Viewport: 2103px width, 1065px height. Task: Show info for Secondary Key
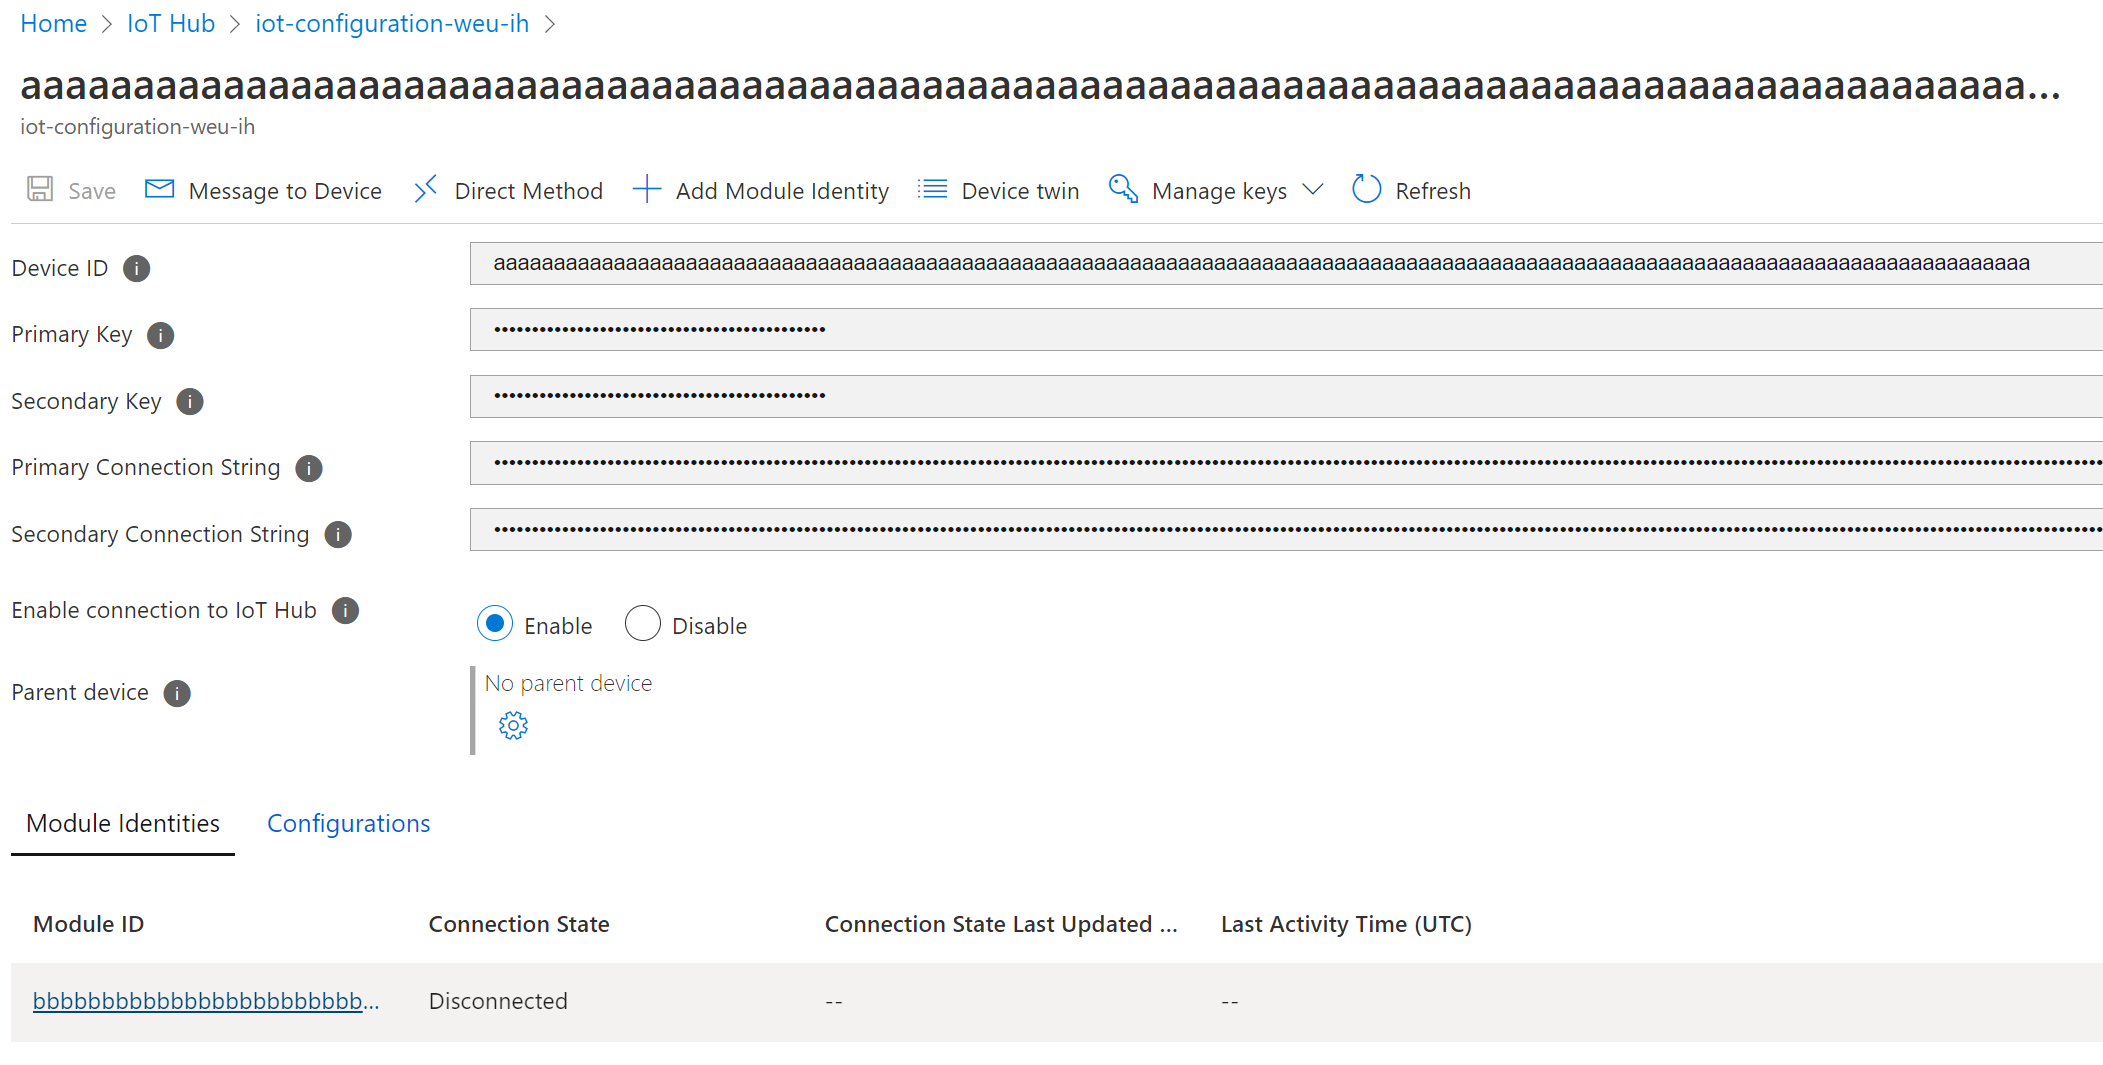click(190, 402)
